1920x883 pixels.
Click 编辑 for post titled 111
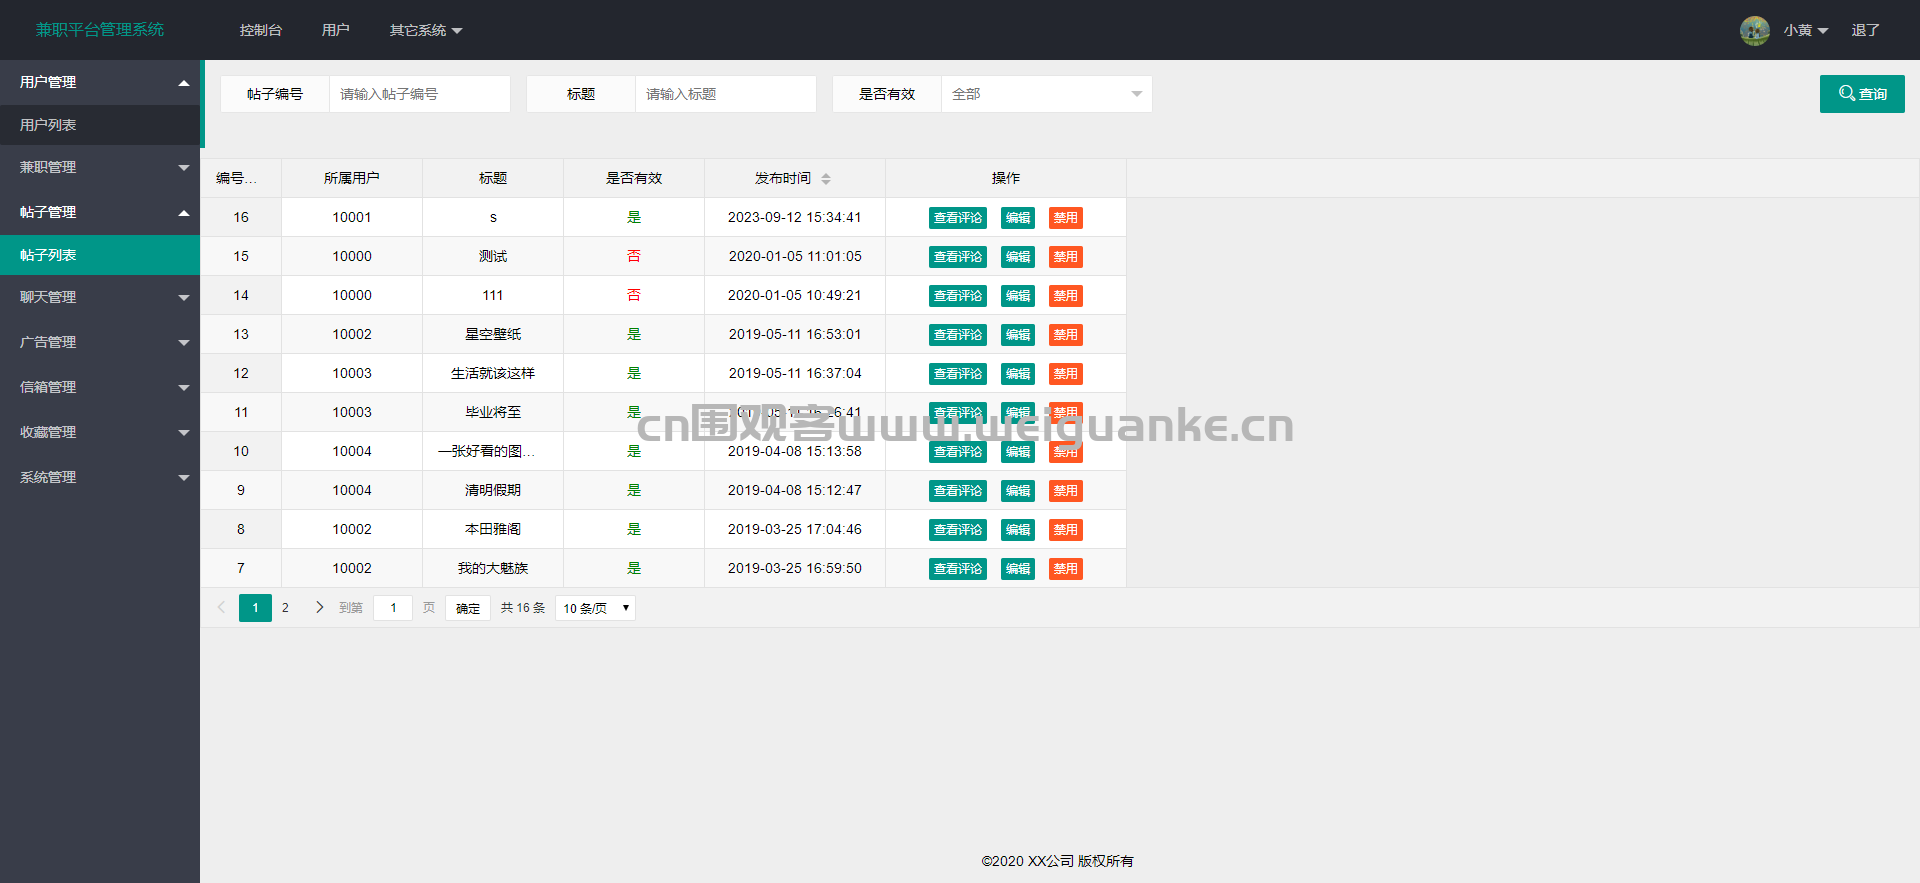pyautogui.click(x=1018, y=296)
